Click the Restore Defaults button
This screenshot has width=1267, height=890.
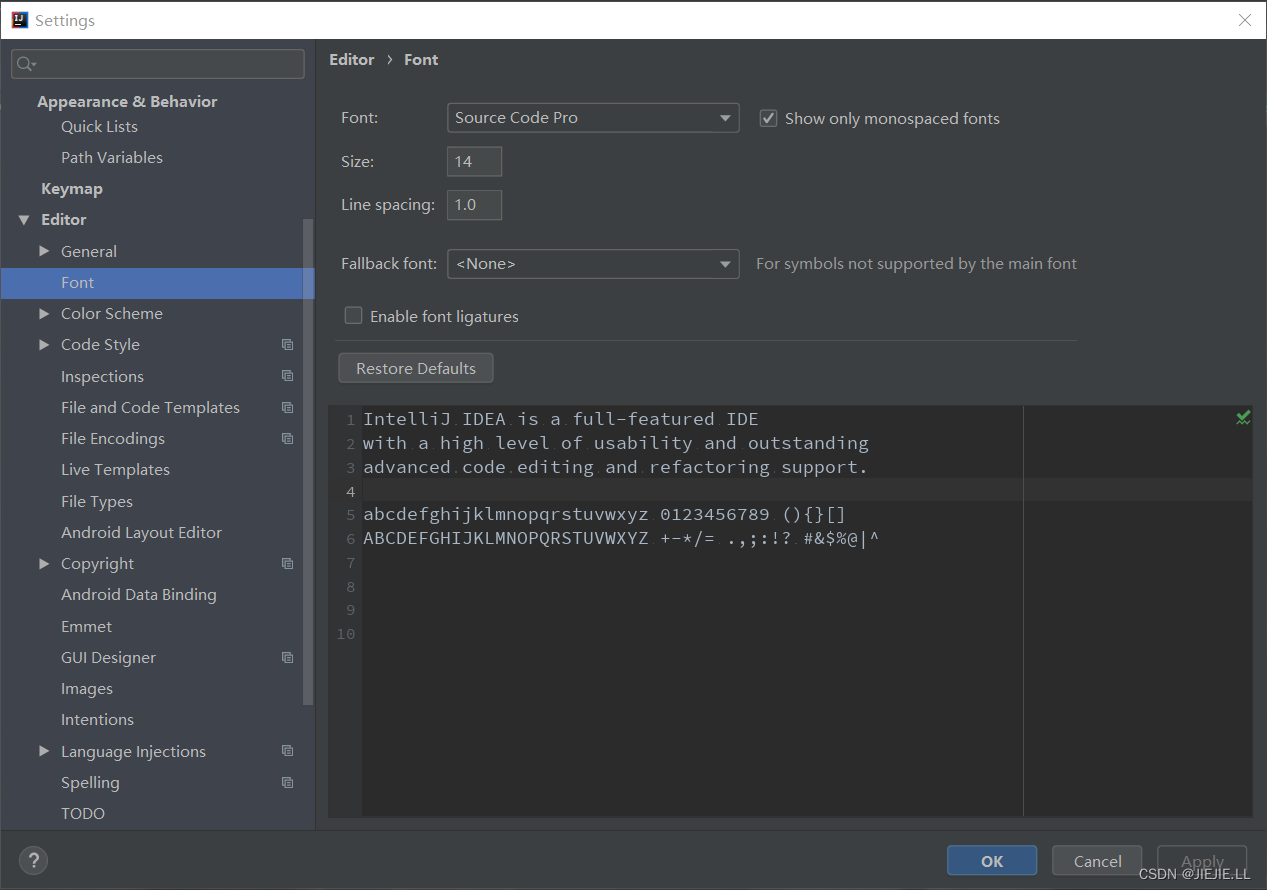tap(416, 368)
